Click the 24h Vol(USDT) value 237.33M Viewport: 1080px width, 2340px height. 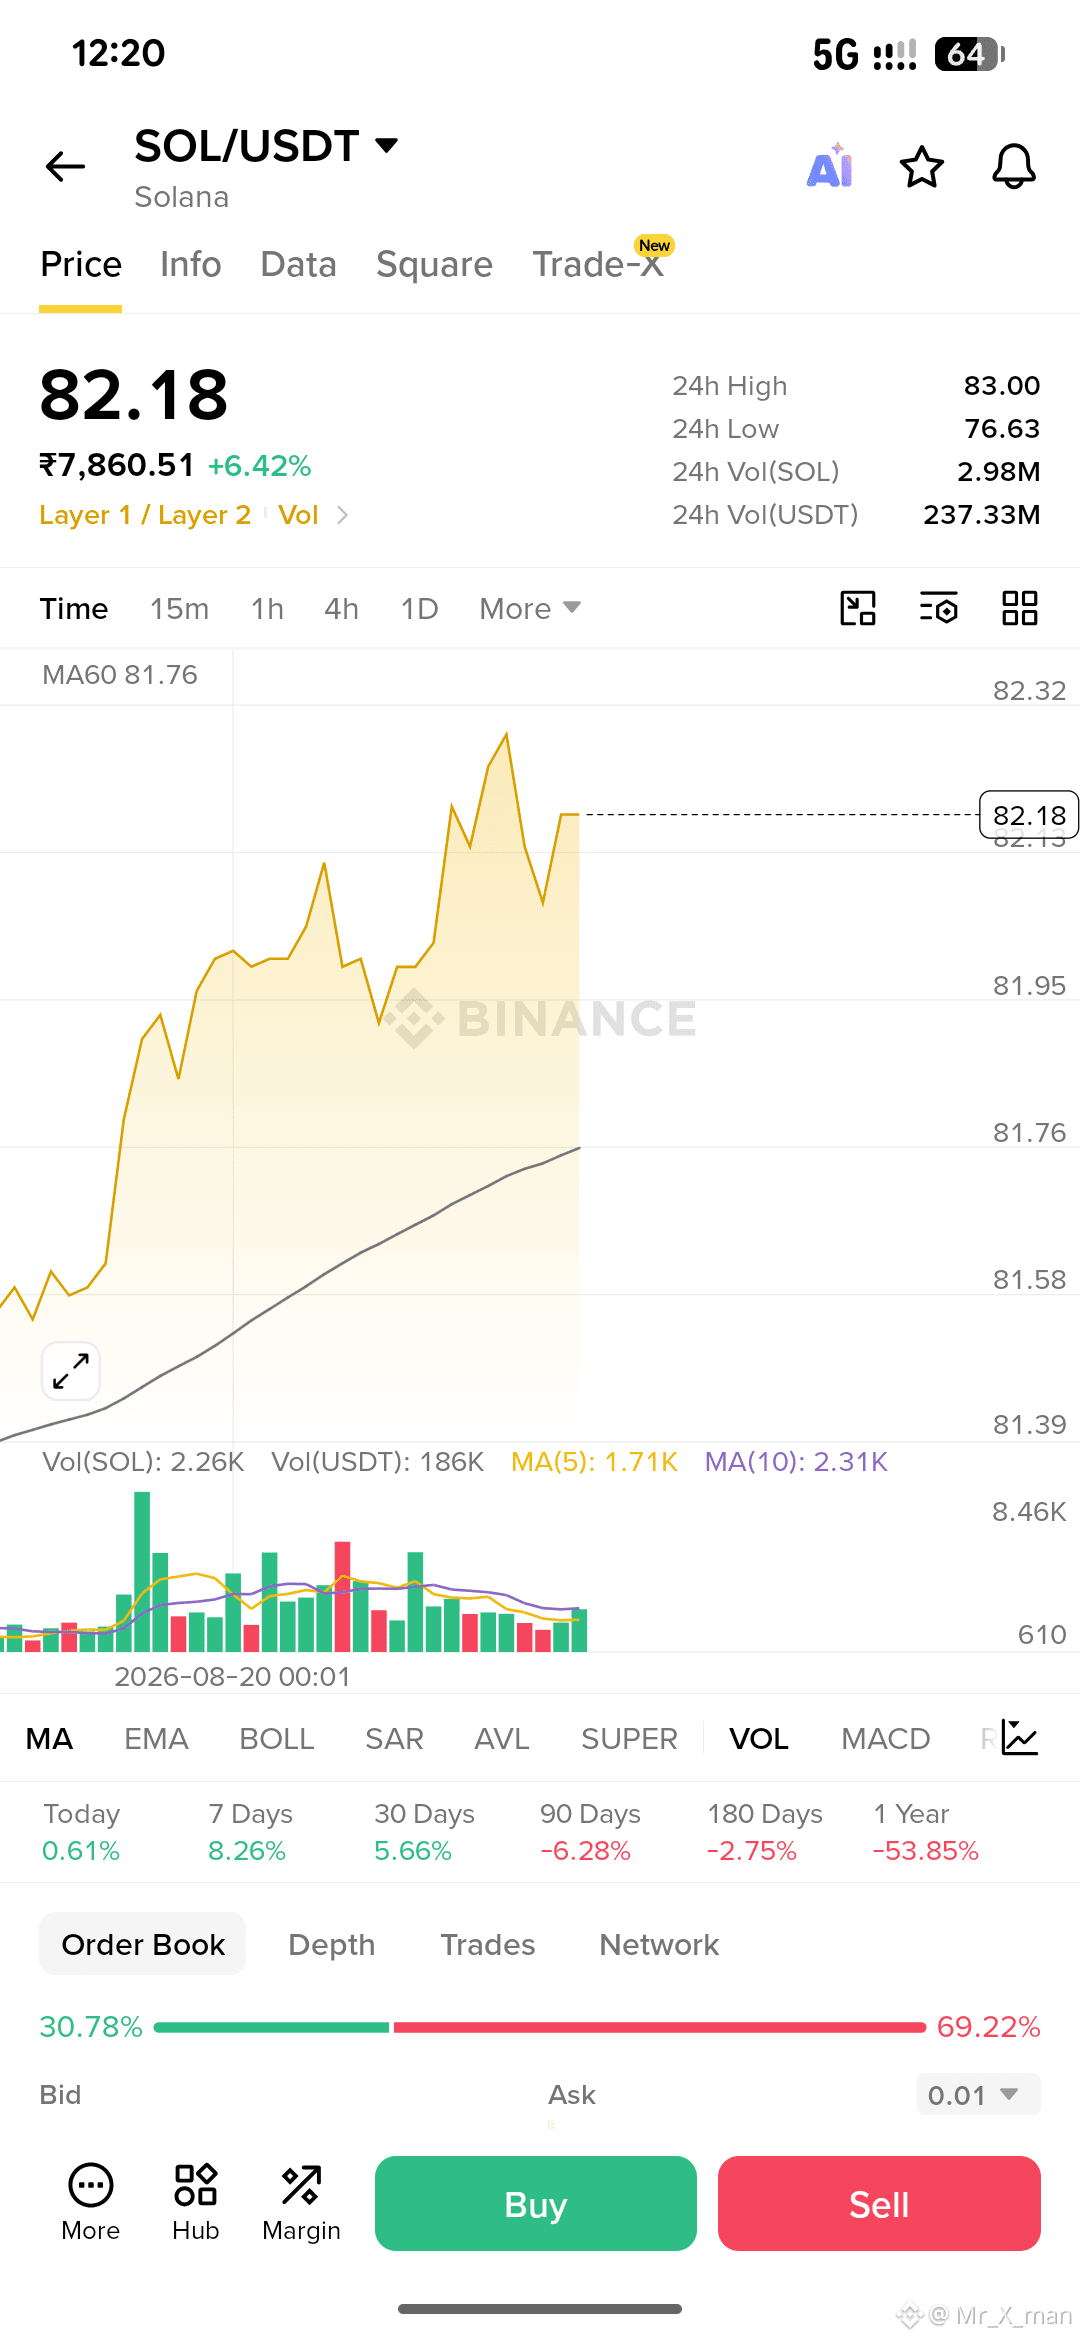click(981, 515)
